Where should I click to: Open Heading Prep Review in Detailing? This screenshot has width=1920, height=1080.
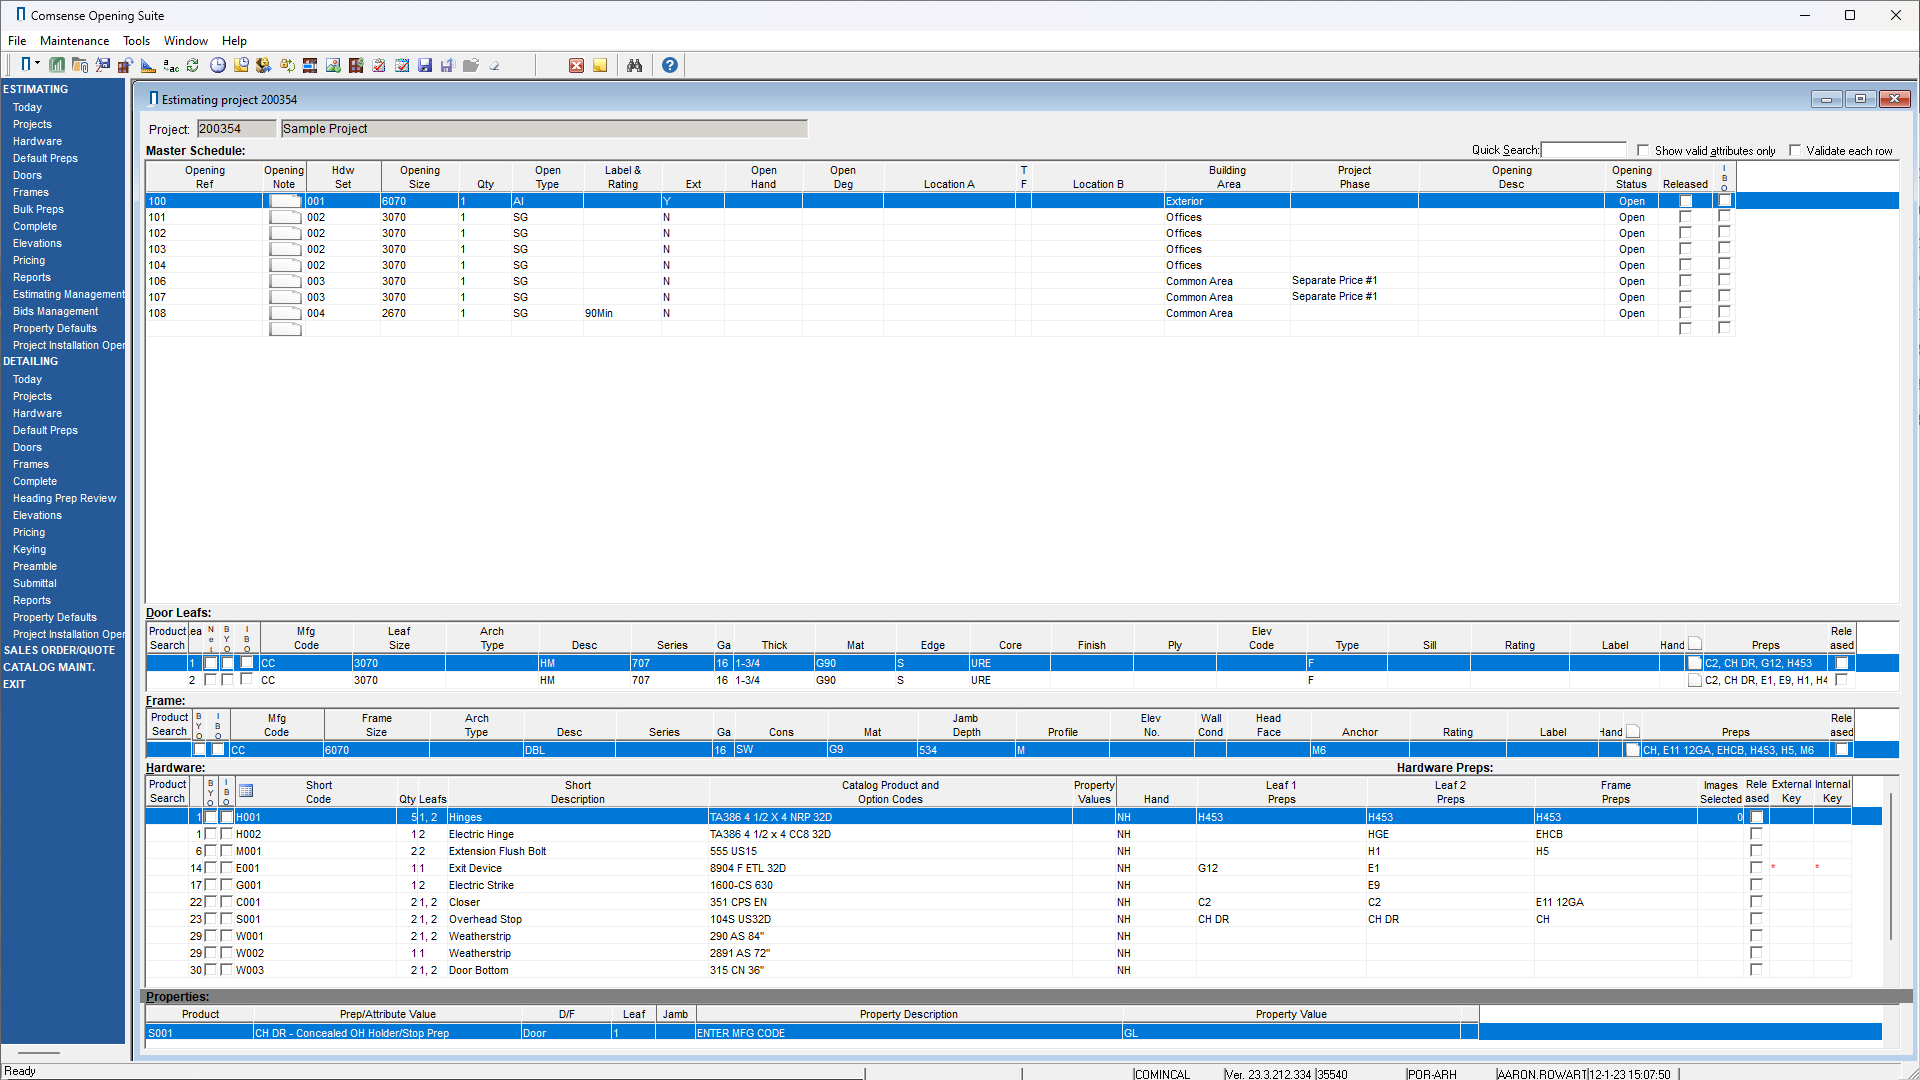pos(64,498)
